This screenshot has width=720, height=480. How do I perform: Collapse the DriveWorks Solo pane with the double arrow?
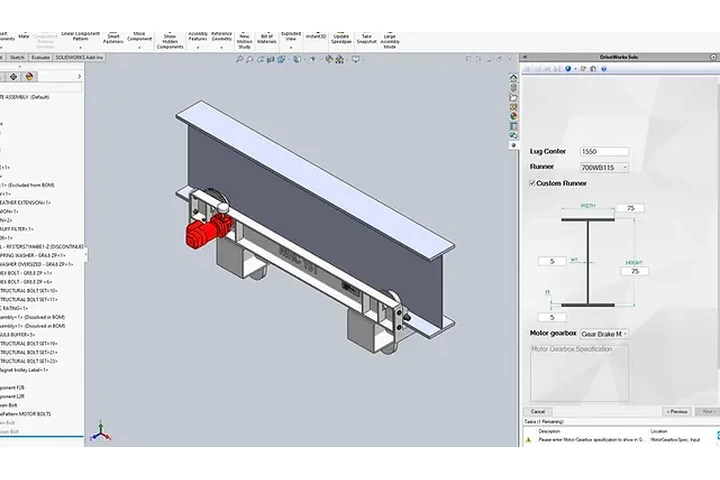525,57
